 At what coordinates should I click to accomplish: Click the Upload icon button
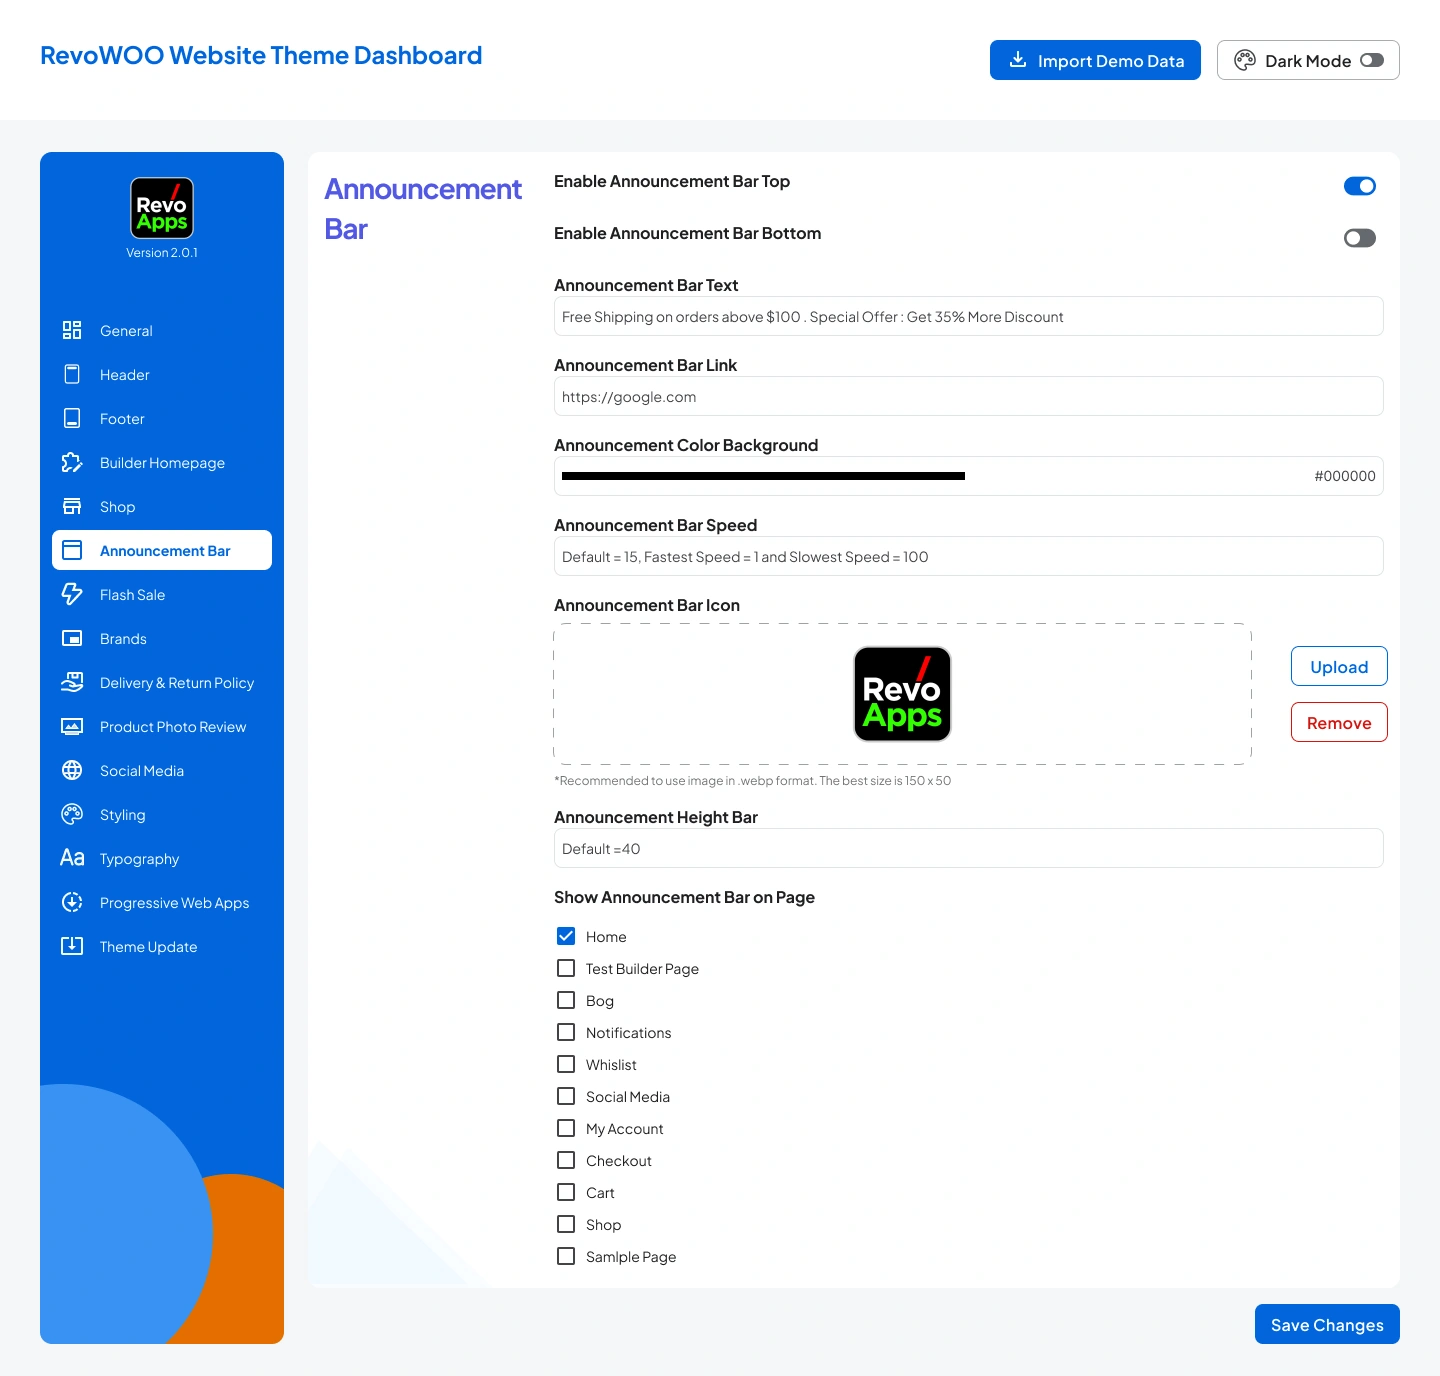click(1339, 666)
